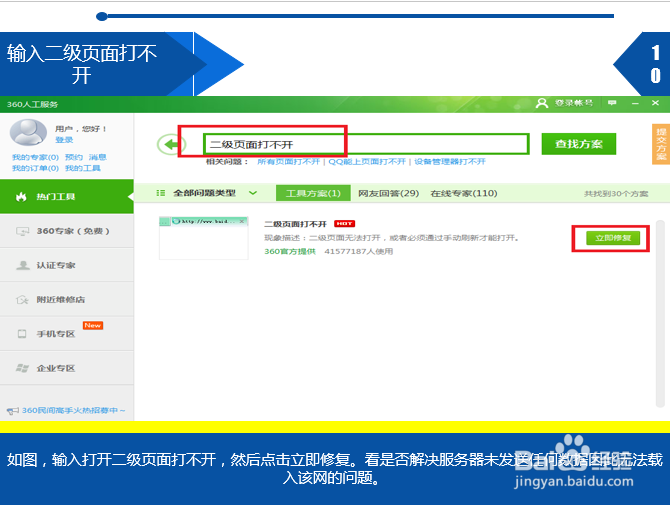
Task: Open the 预约 link
Action: click(x=73, y=157)
